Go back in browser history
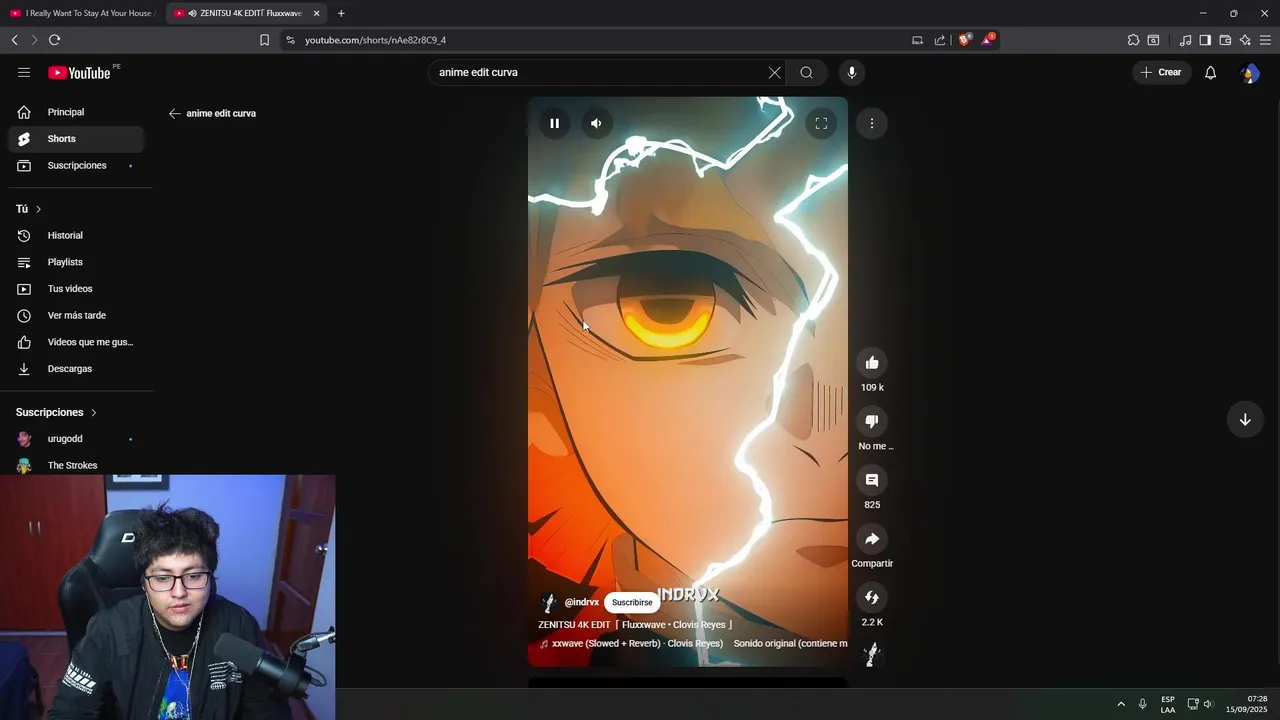 [14, 40]
